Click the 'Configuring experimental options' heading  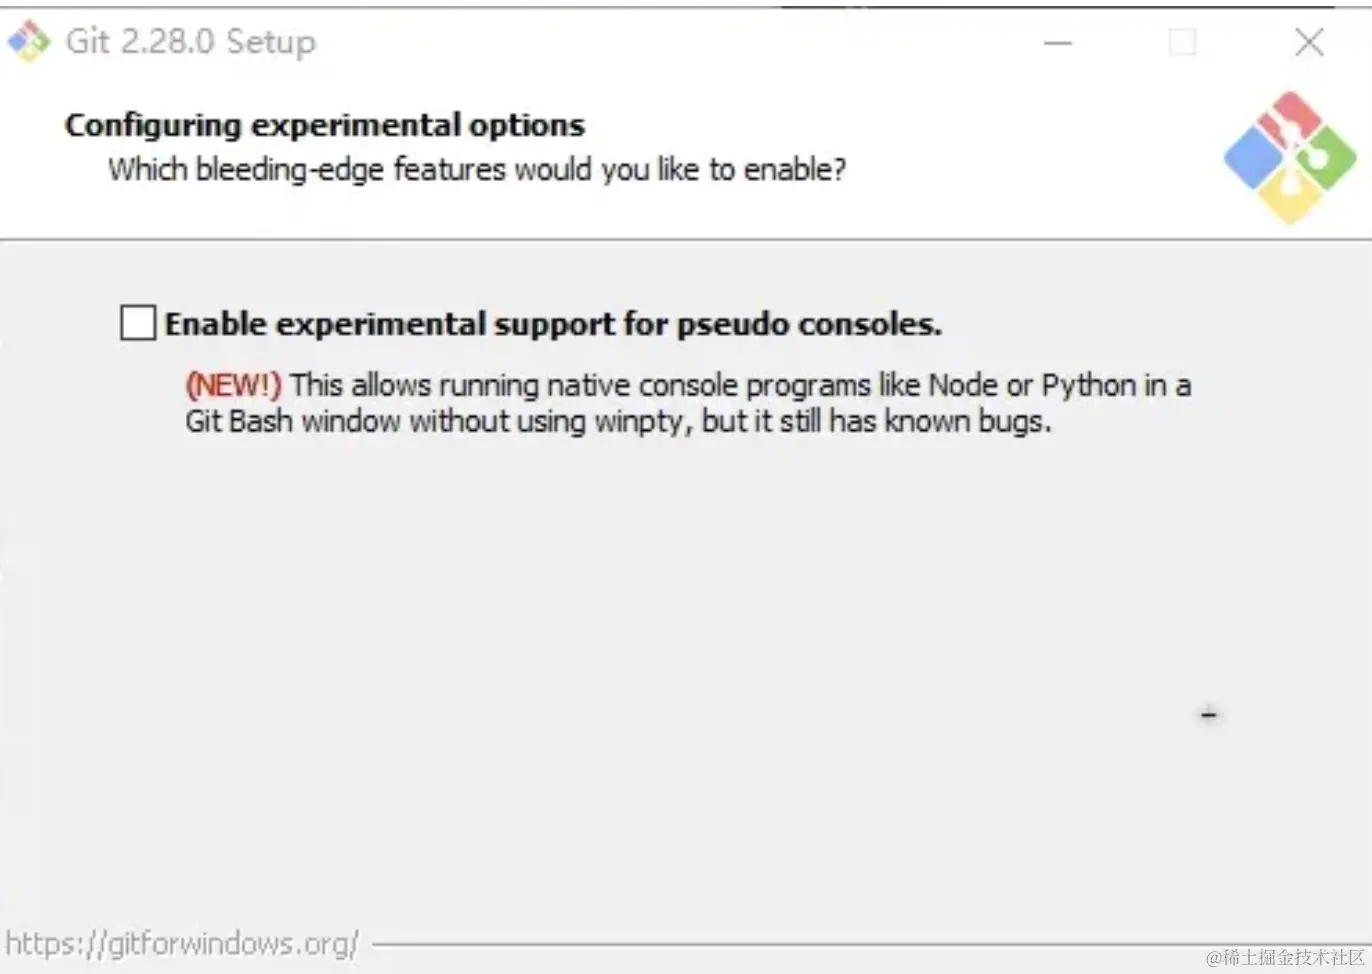point(325,125)
